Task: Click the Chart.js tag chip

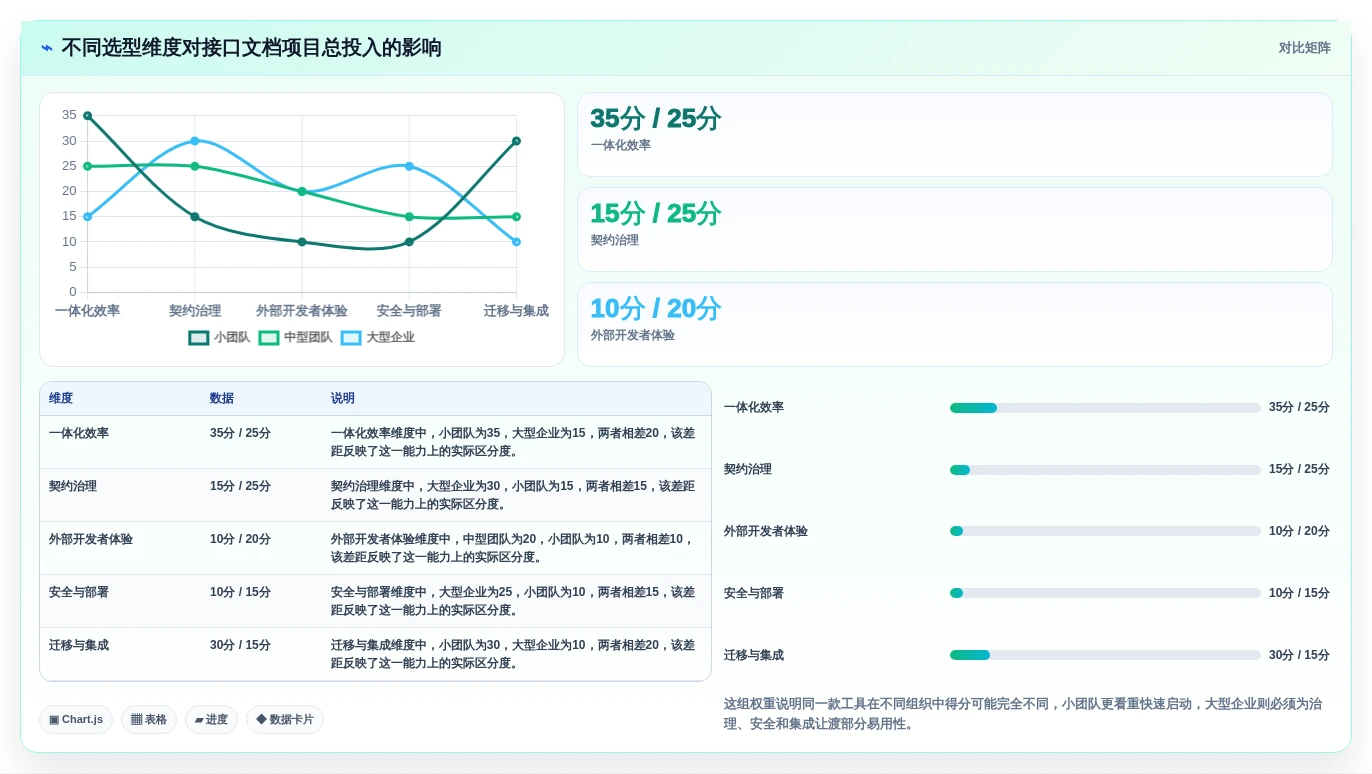Action: point(76,719)
